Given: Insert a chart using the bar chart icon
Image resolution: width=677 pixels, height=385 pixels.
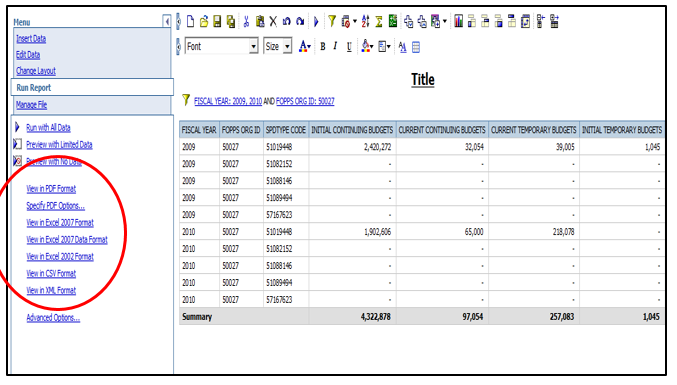Looking at the screenshot, I should tap(459, 21).
